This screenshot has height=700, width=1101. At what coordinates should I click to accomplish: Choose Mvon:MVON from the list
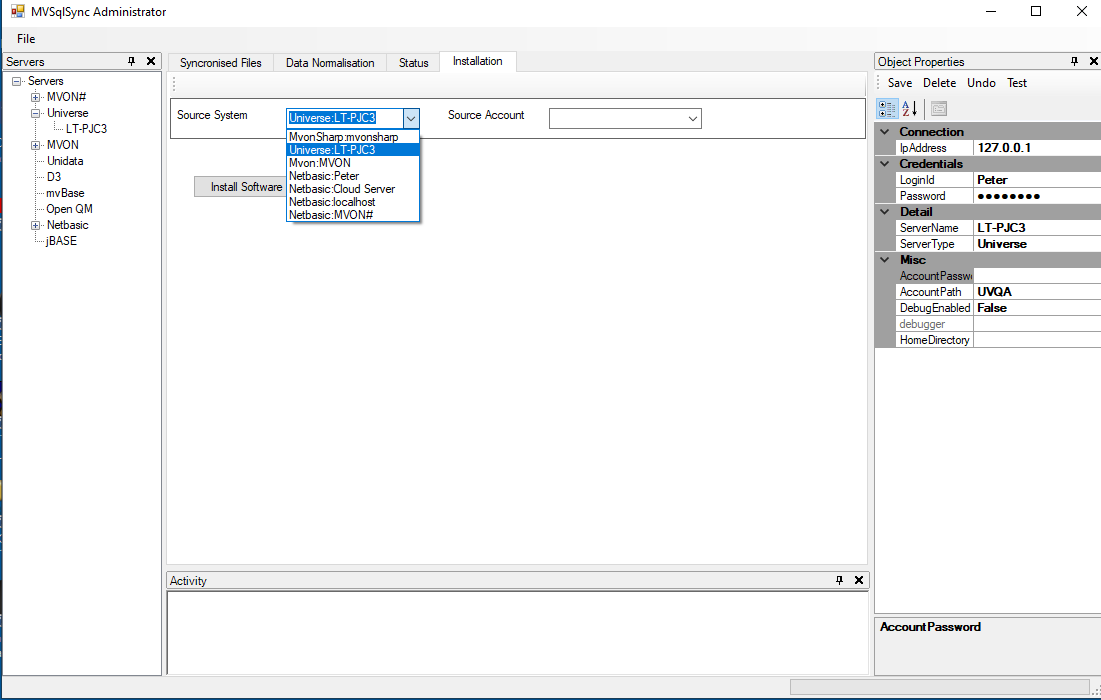coord(353,163)
